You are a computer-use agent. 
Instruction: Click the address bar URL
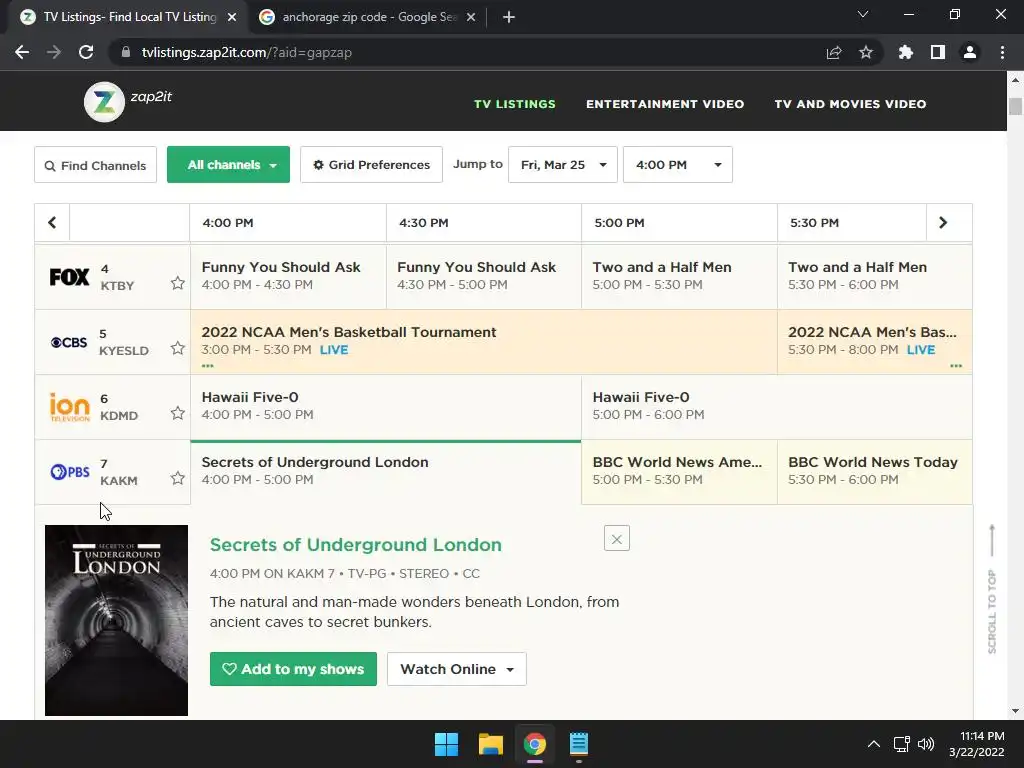(247, 52)
